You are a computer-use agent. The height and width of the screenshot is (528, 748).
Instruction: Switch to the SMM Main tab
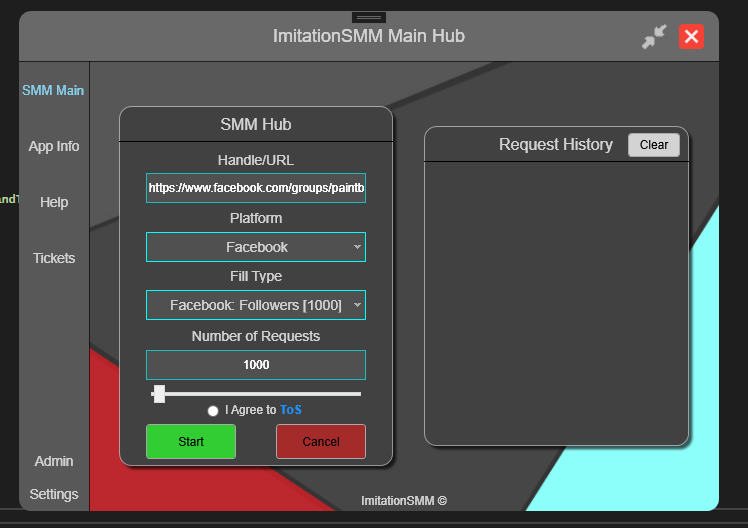(x=53, y=90)
